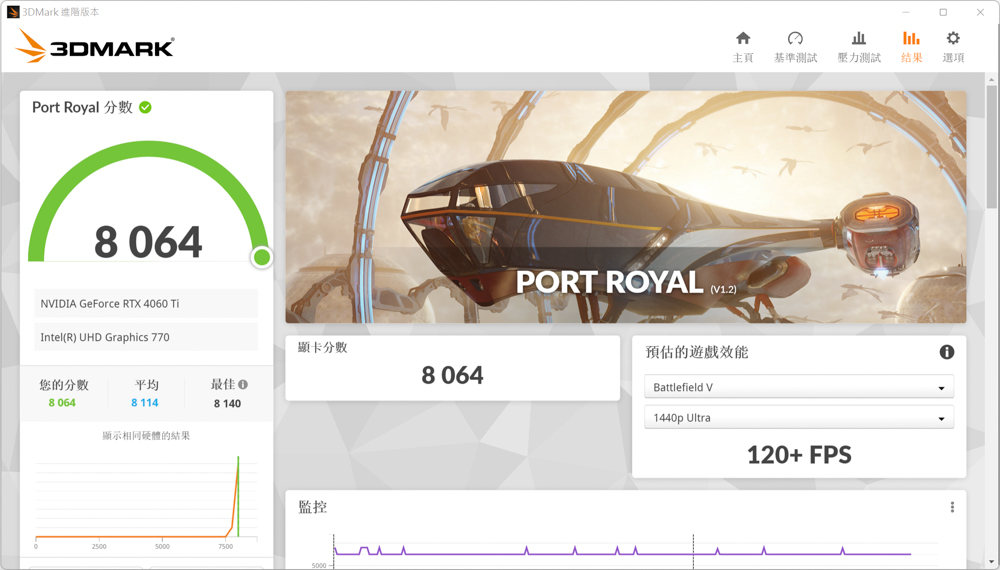Click the 3DMark logo
This screenshot has width=1000, height=570.
[94, 46]
